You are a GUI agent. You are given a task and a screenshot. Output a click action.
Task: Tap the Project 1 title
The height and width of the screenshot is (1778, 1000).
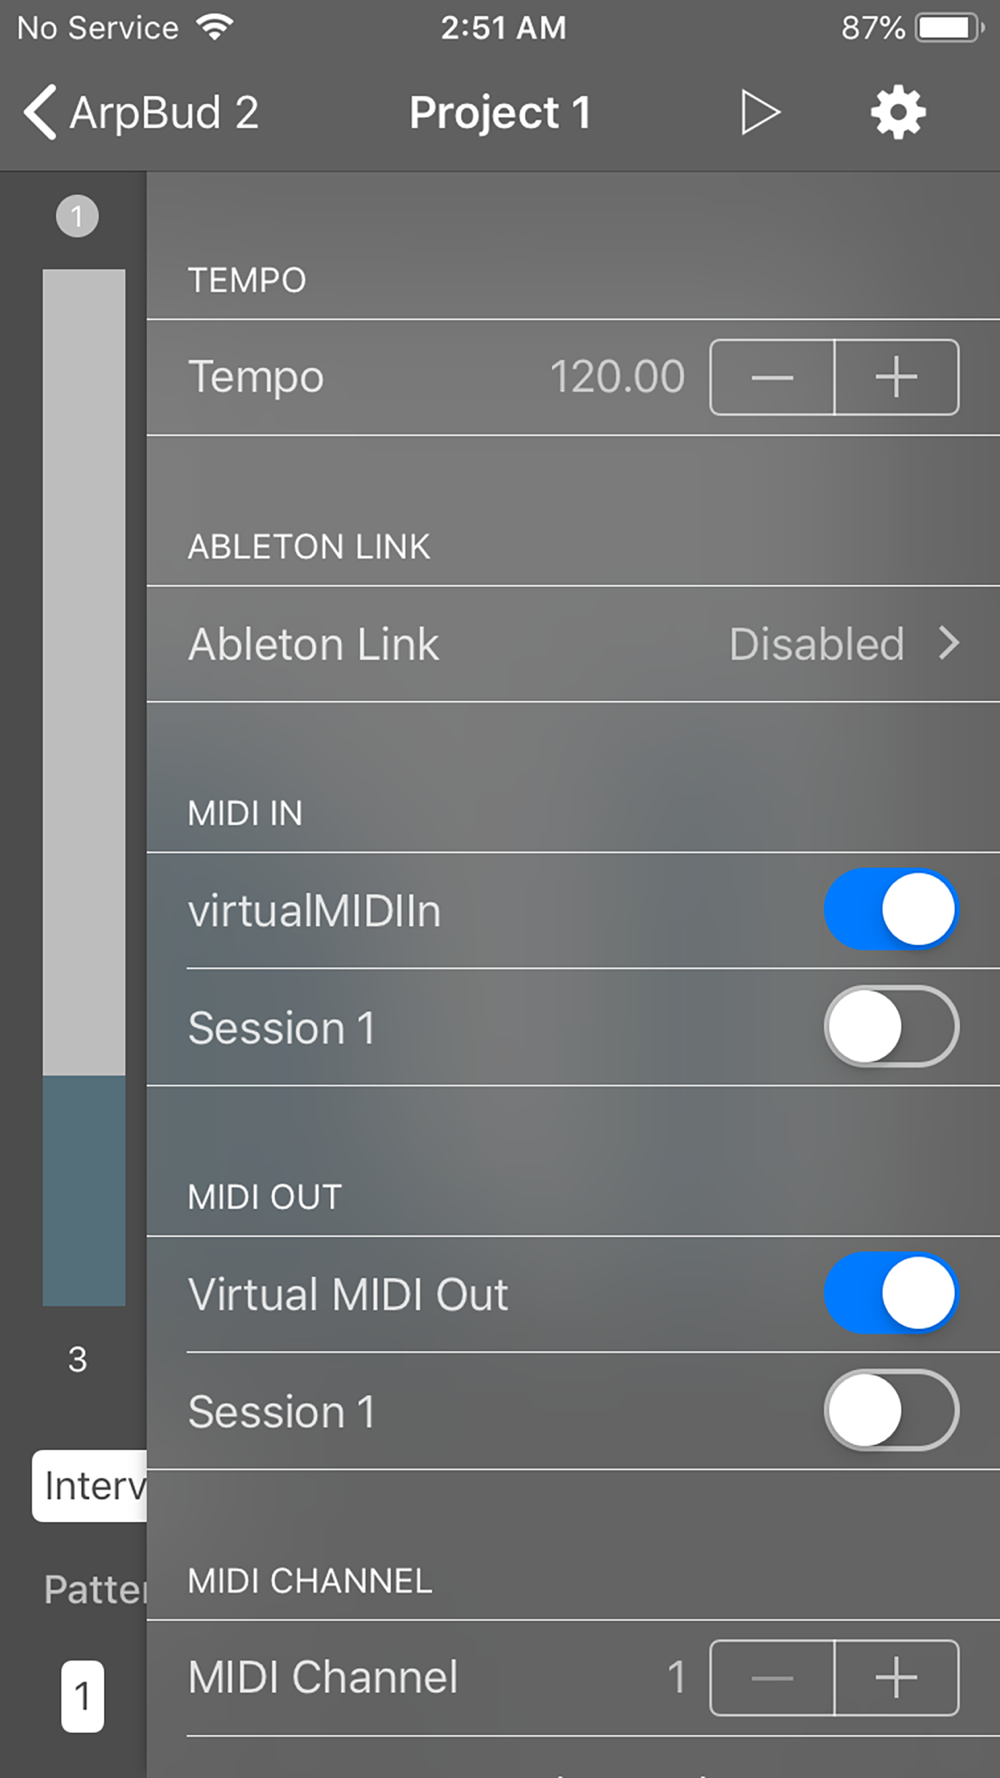pos(500,112)
